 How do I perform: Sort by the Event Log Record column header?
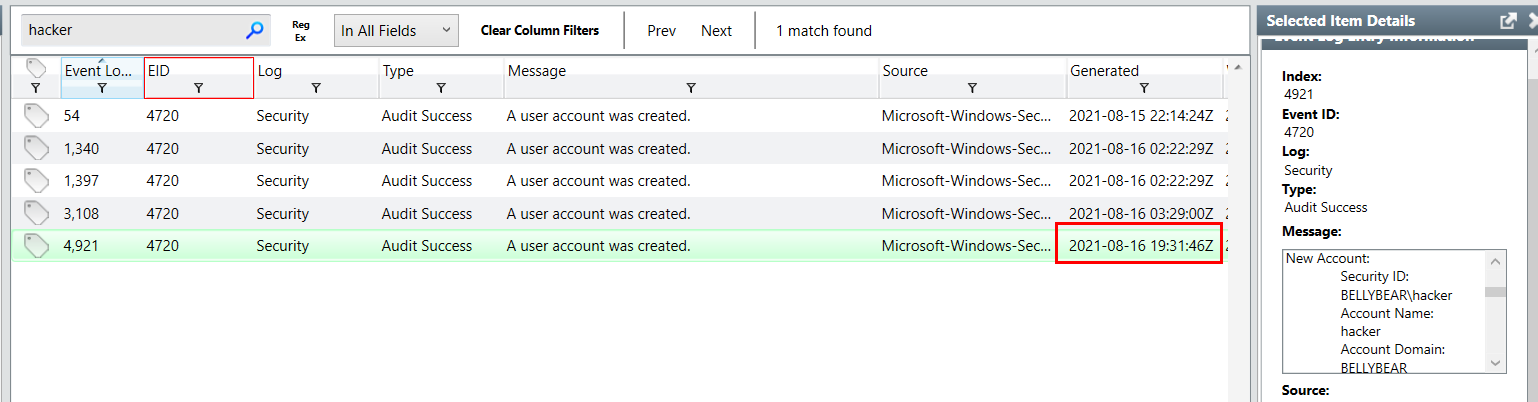pos(98,71)
